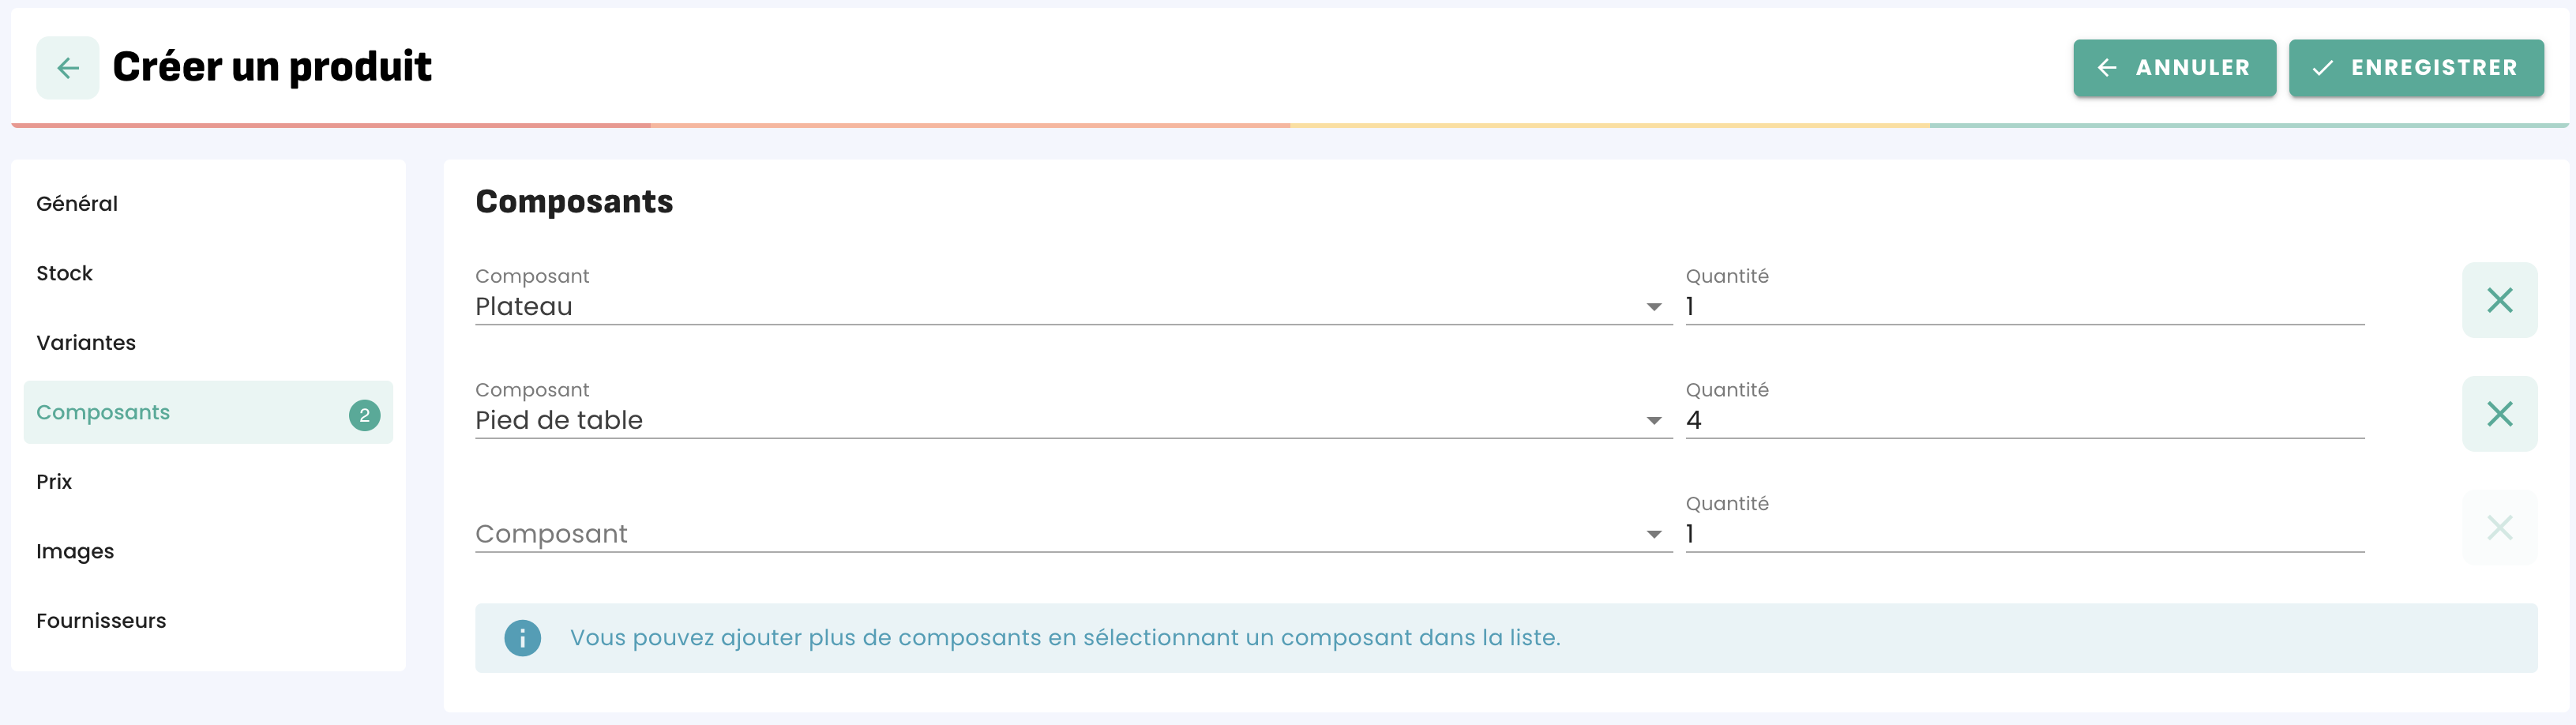Image resolution: width=2576 pixels, height=725 pixels.
Task: Click the info icon in the blue notice
Action: (522, 638)
